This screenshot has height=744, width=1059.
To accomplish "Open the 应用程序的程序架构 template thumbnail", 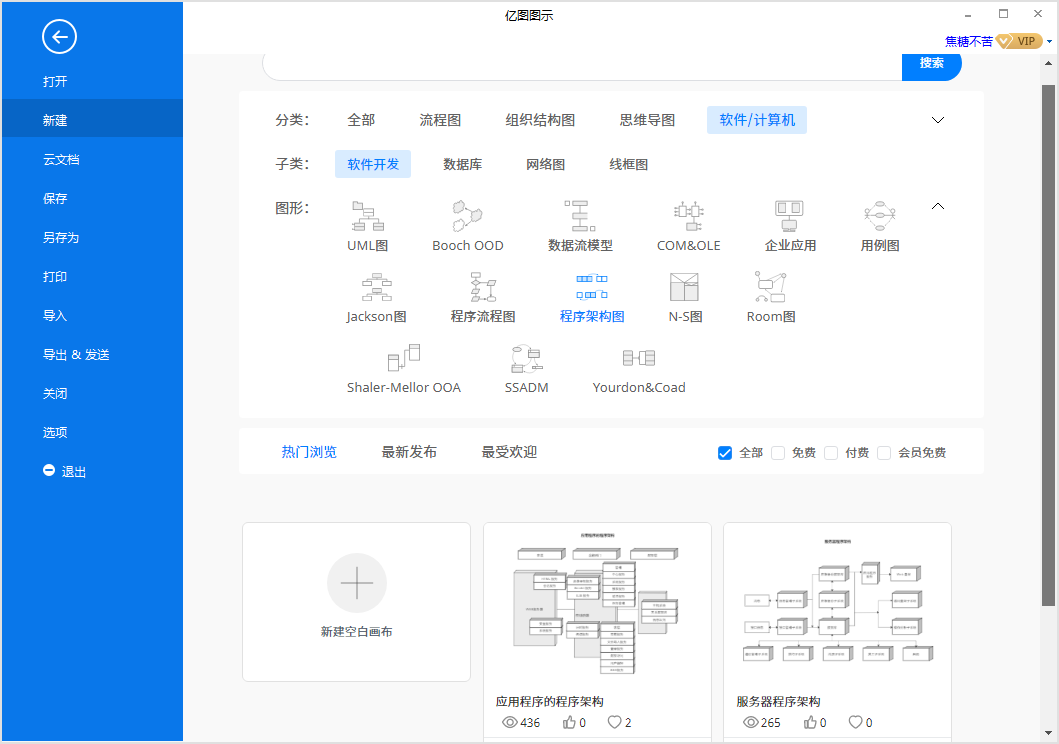I will pyautogui.click(x=597, y=604).
